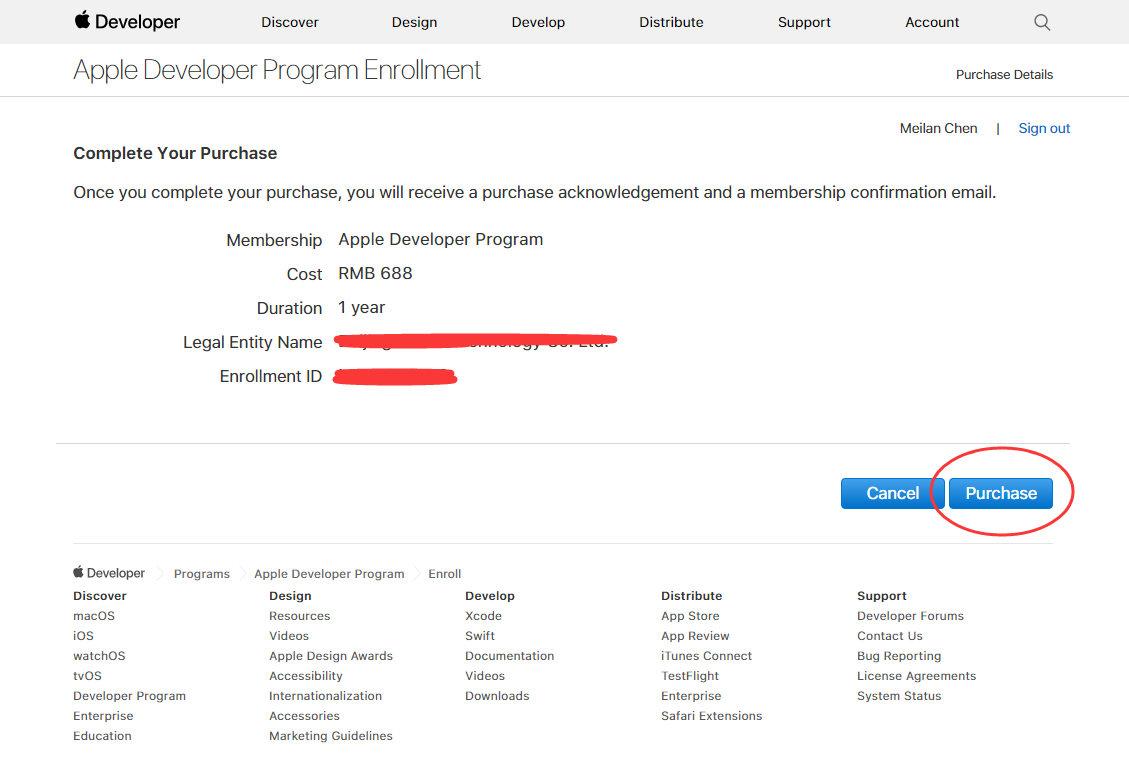Click the Cancel button

coord(893,493)
